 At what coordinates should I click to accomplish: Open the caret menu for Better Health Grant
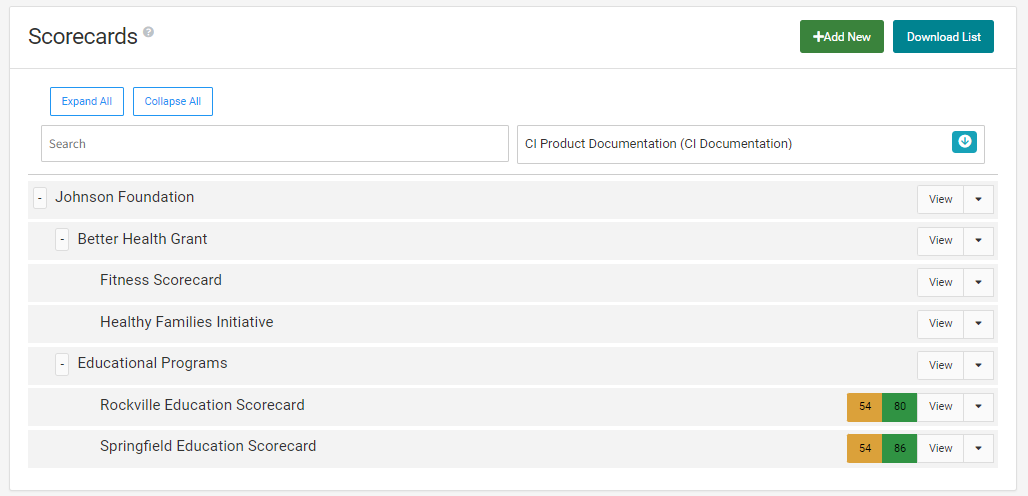coord(978,240)
